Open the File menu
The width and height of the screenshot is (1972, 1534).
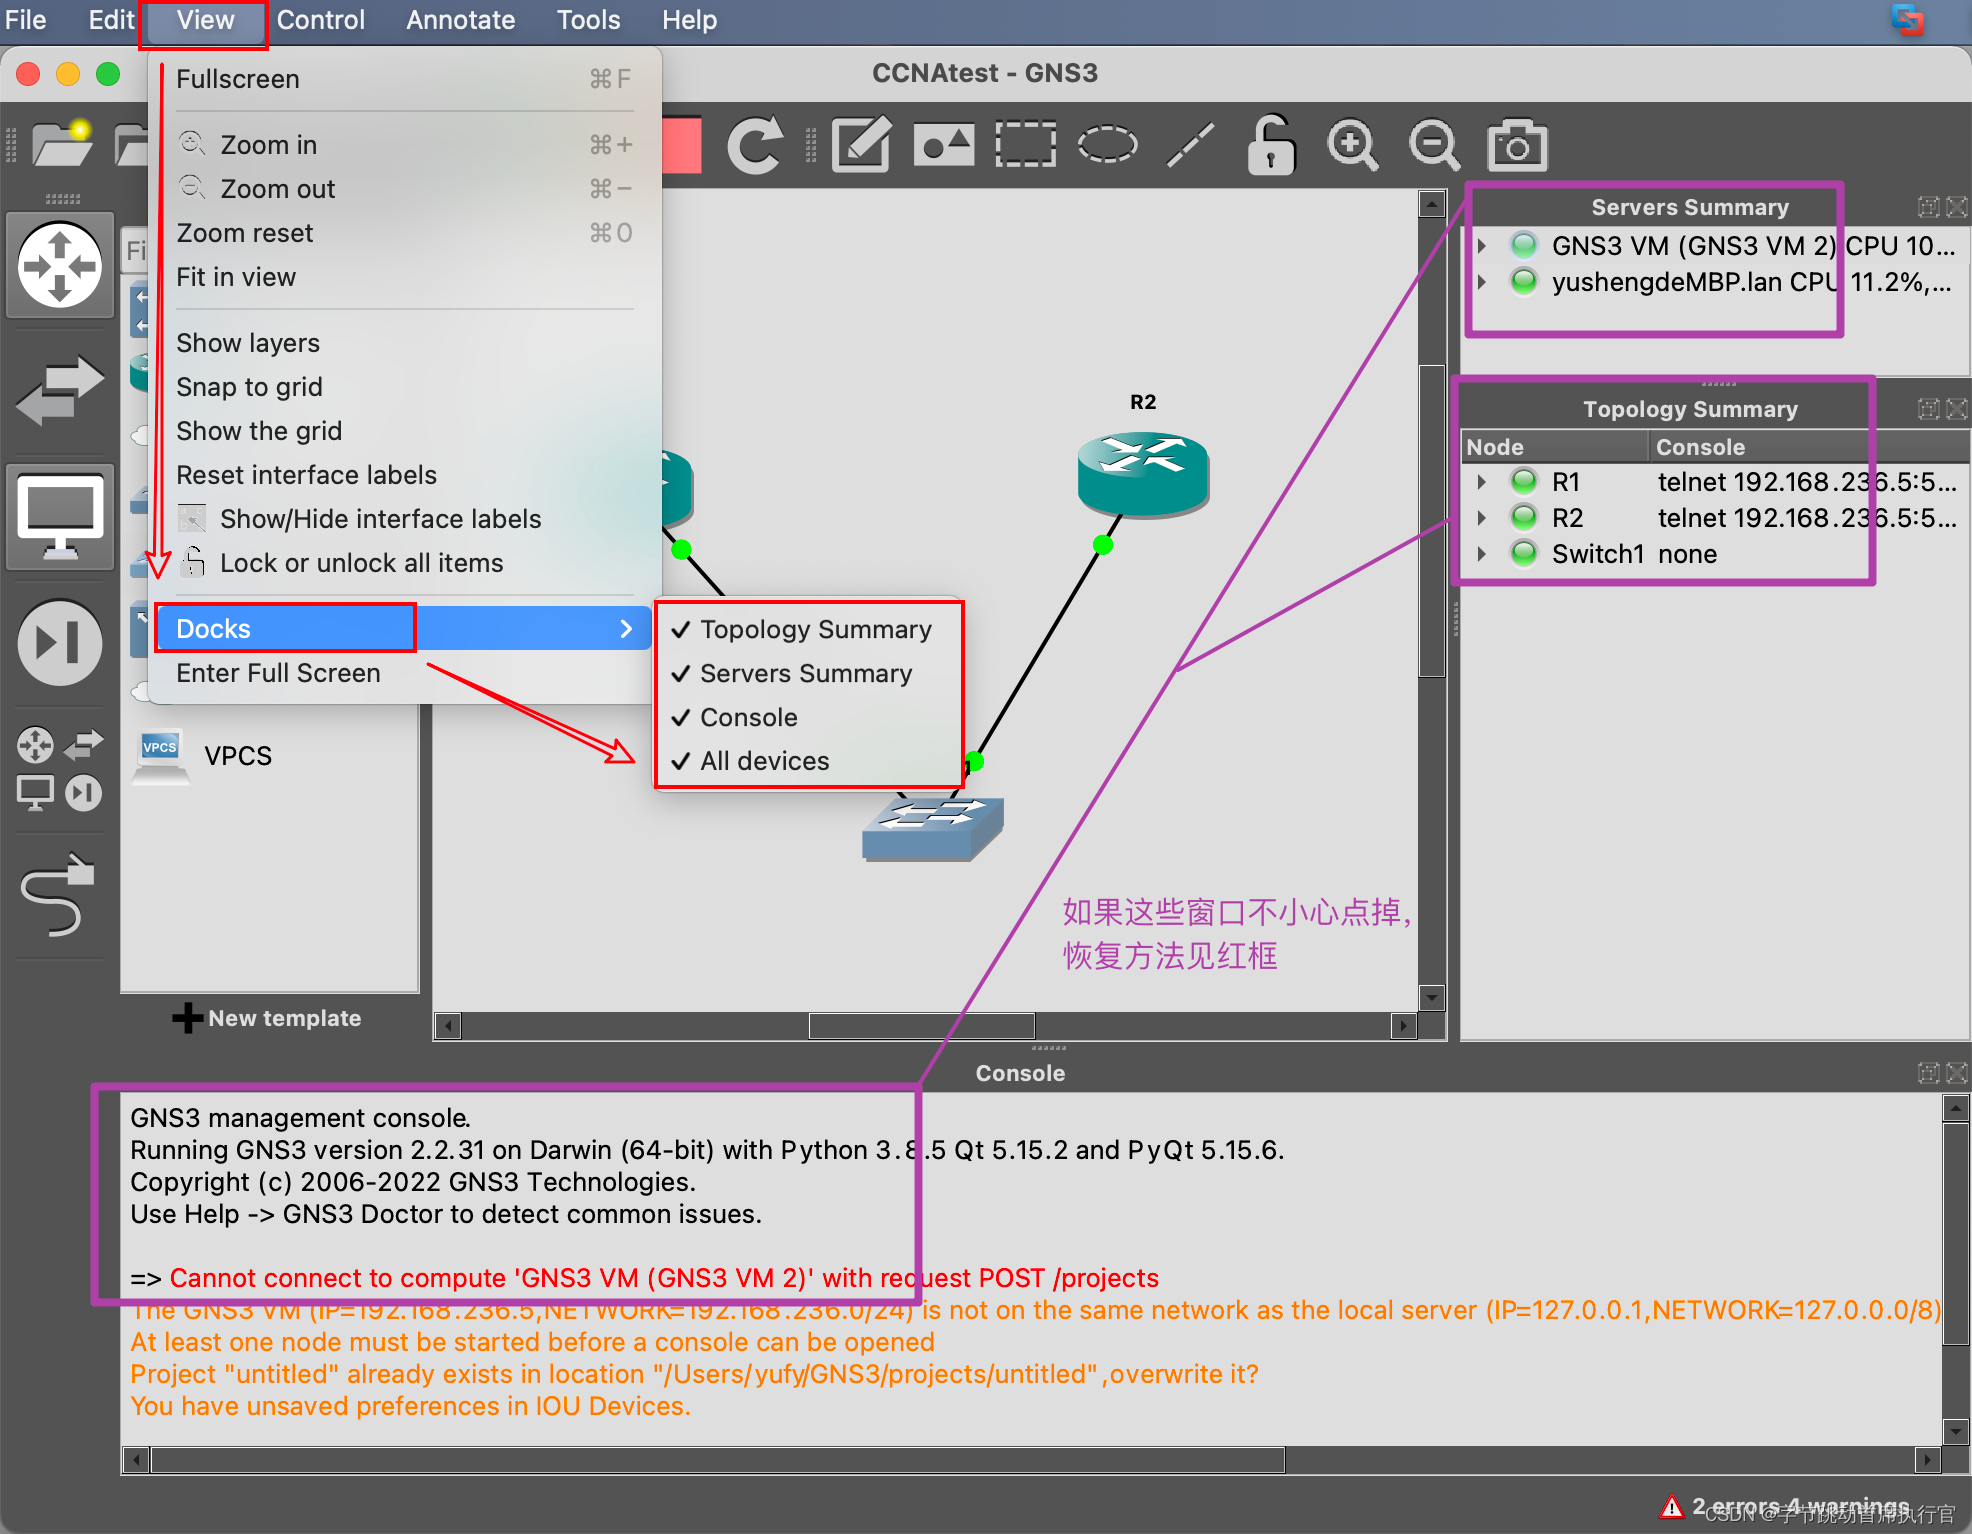pos(26,20)
